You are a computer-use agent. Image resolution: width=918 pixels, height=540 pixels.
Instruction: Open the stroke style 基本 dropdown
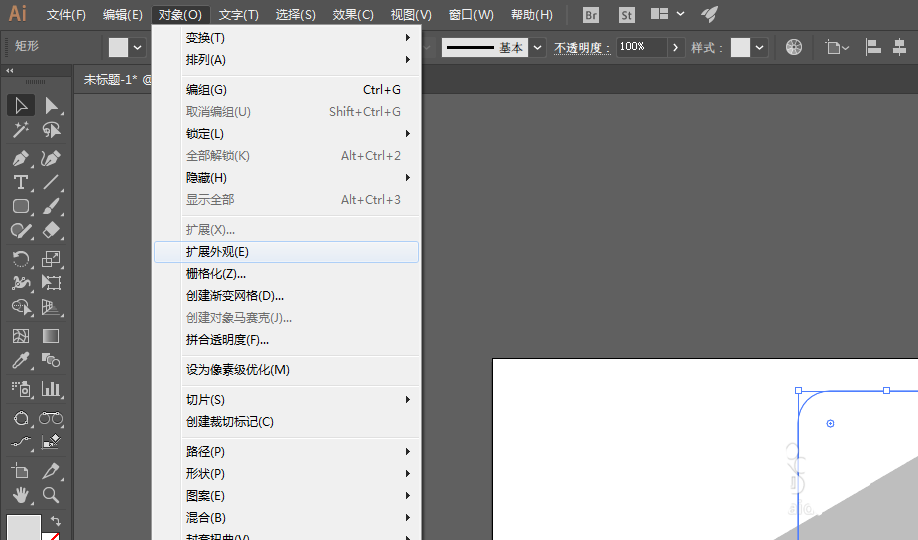[x=537, y=47]
